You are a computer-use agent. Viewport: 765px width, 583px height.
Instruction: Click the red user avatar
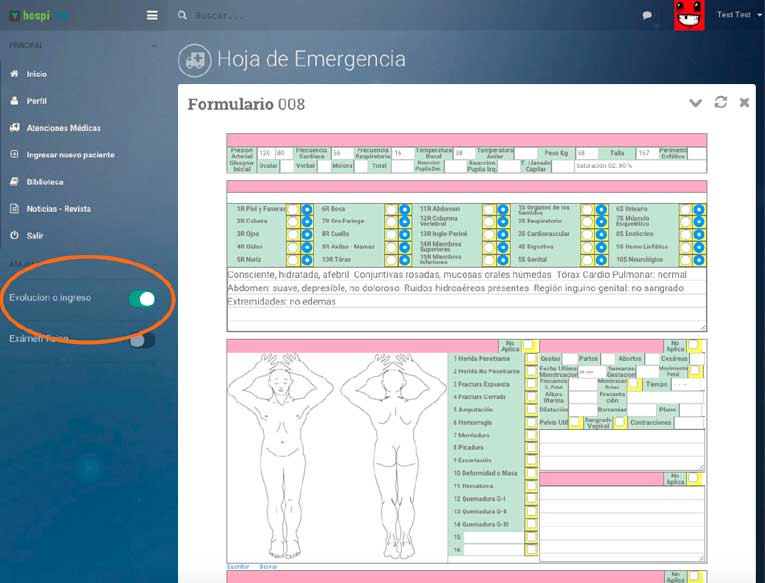pyautogui.click(x=688, y=15)
